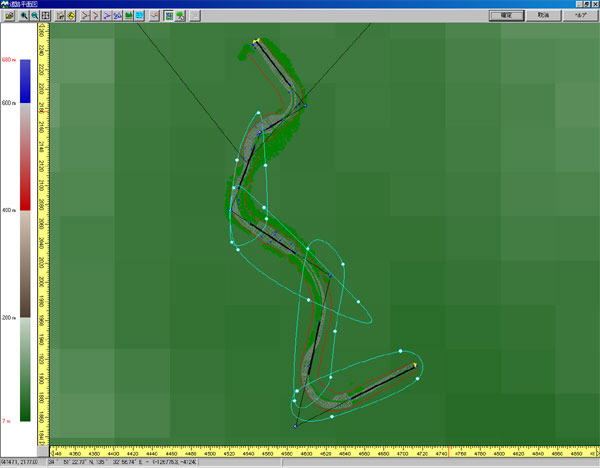Click the first red curve arrow toolbar icon
Screen dimensions: 600x468
(84, 16)
